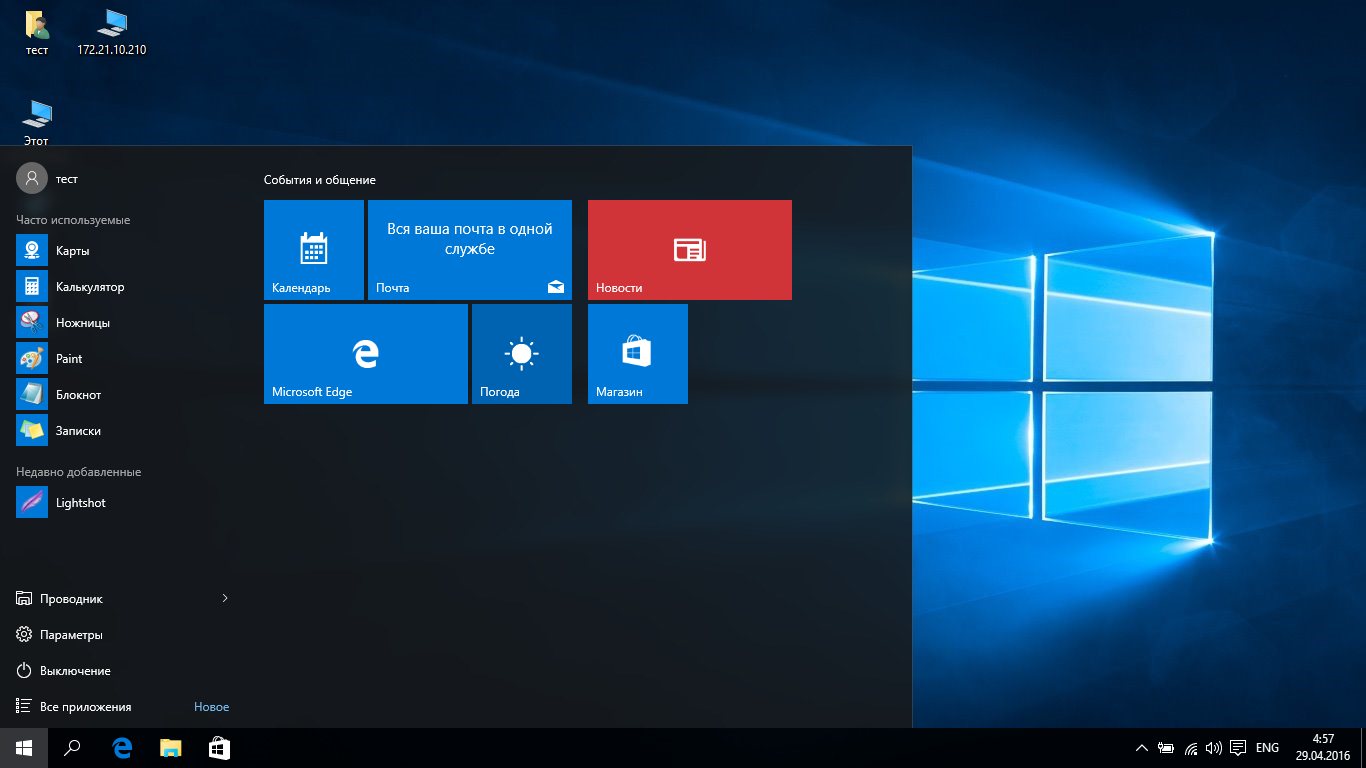The image size is (1366, 768).
Task: Click the Часто используемые heading
Action: pos(73,220)
